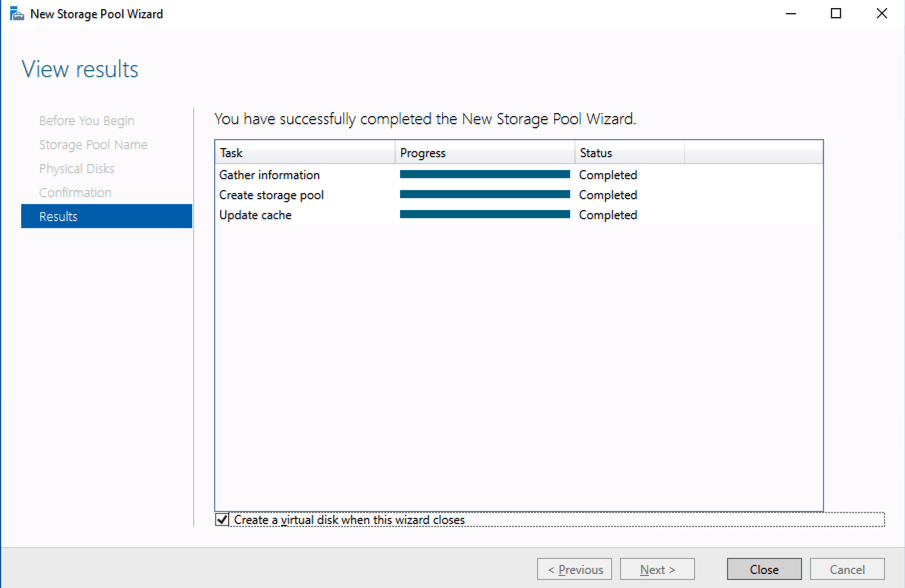905x588 pixels.
Task: Click the Create storage pool progress bar
Action: (x=484, y=195)
